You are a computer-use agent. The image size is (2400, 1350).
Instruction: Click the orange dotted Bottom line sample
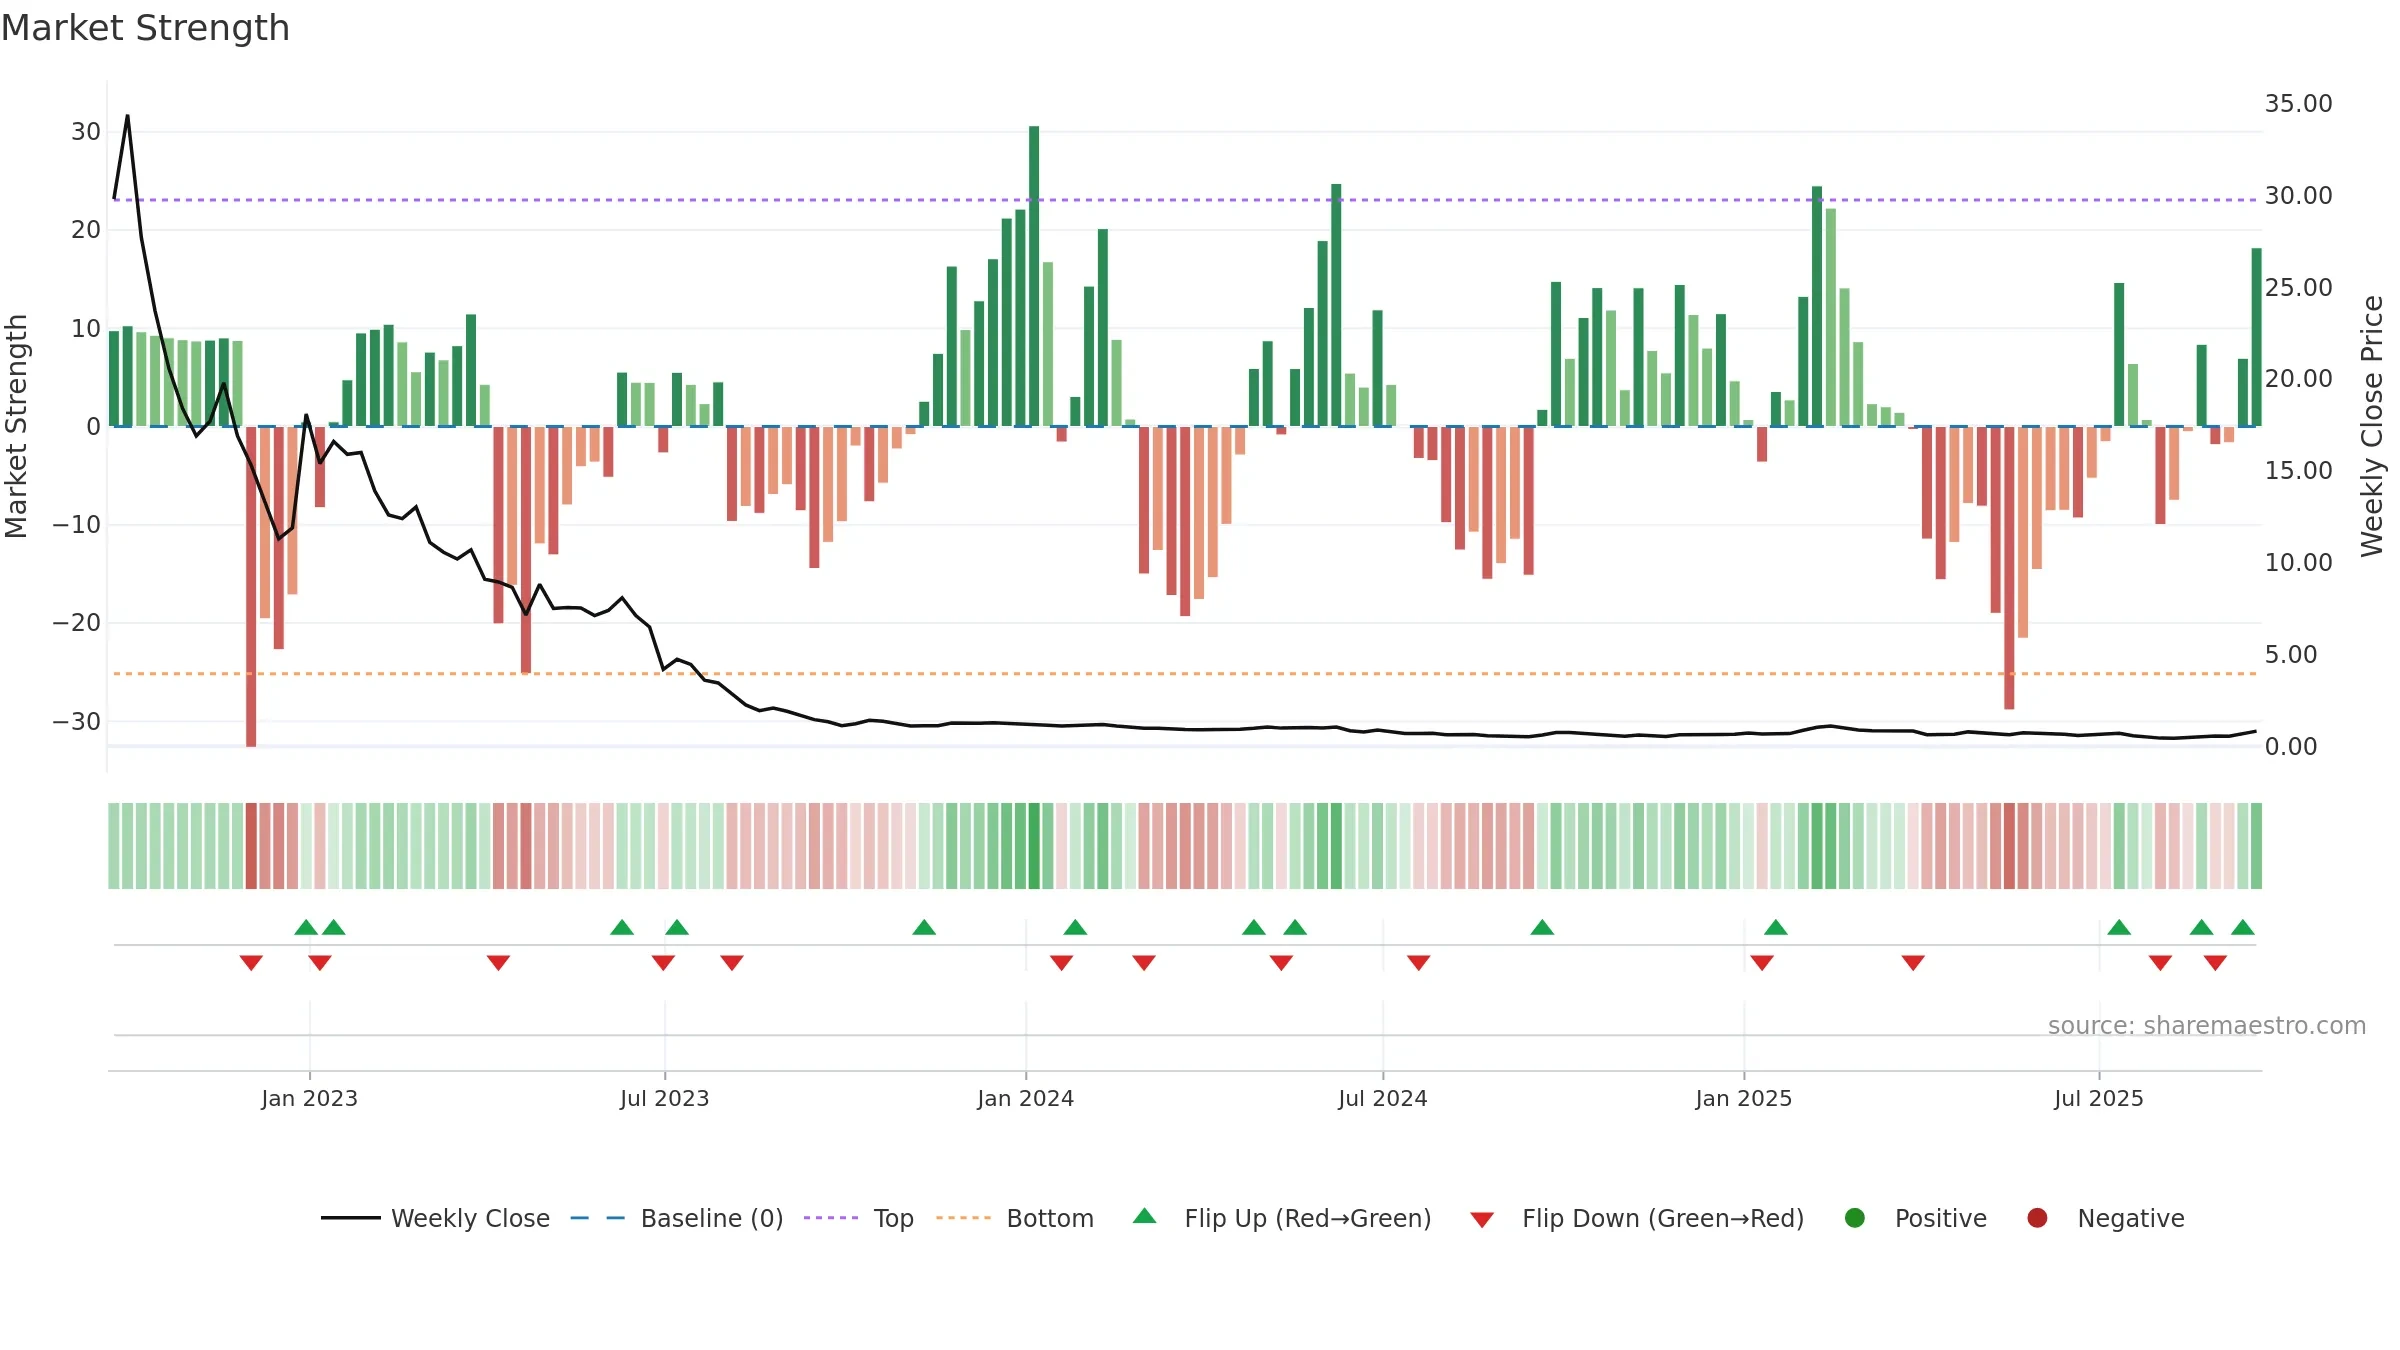[x=964, y=1218]
